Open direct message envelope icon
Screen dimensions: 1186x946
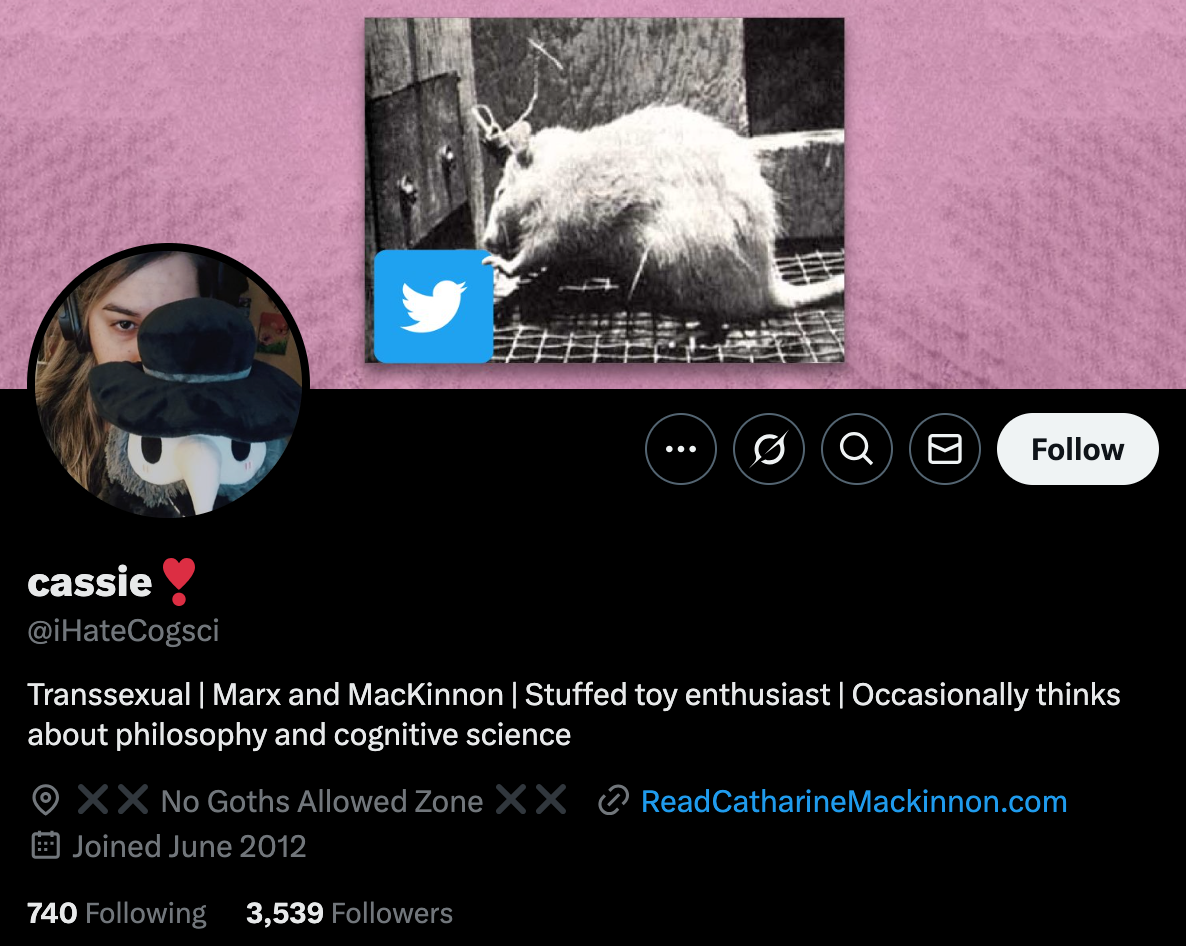(945, 448)
